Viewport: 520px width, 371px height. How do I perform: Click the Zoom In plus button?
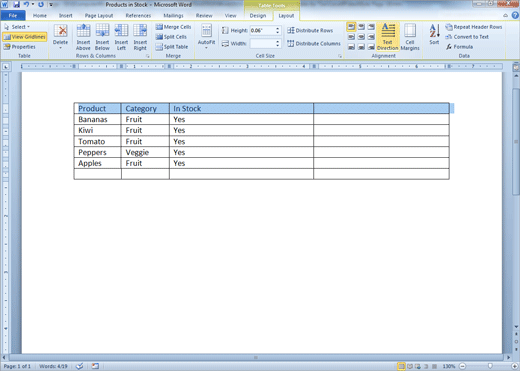click(515, 366)
